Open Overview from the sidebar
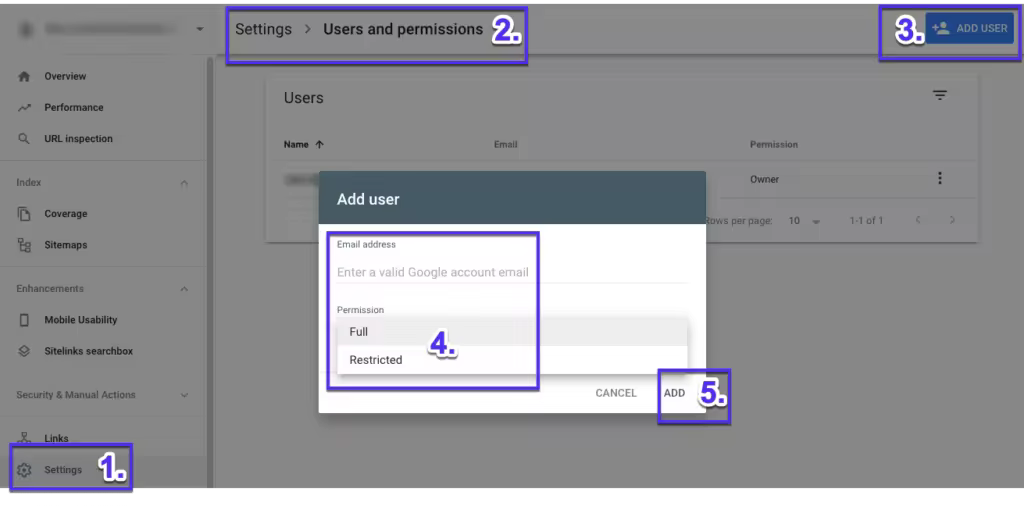1024x506 pixels. (x=65, y=76)
